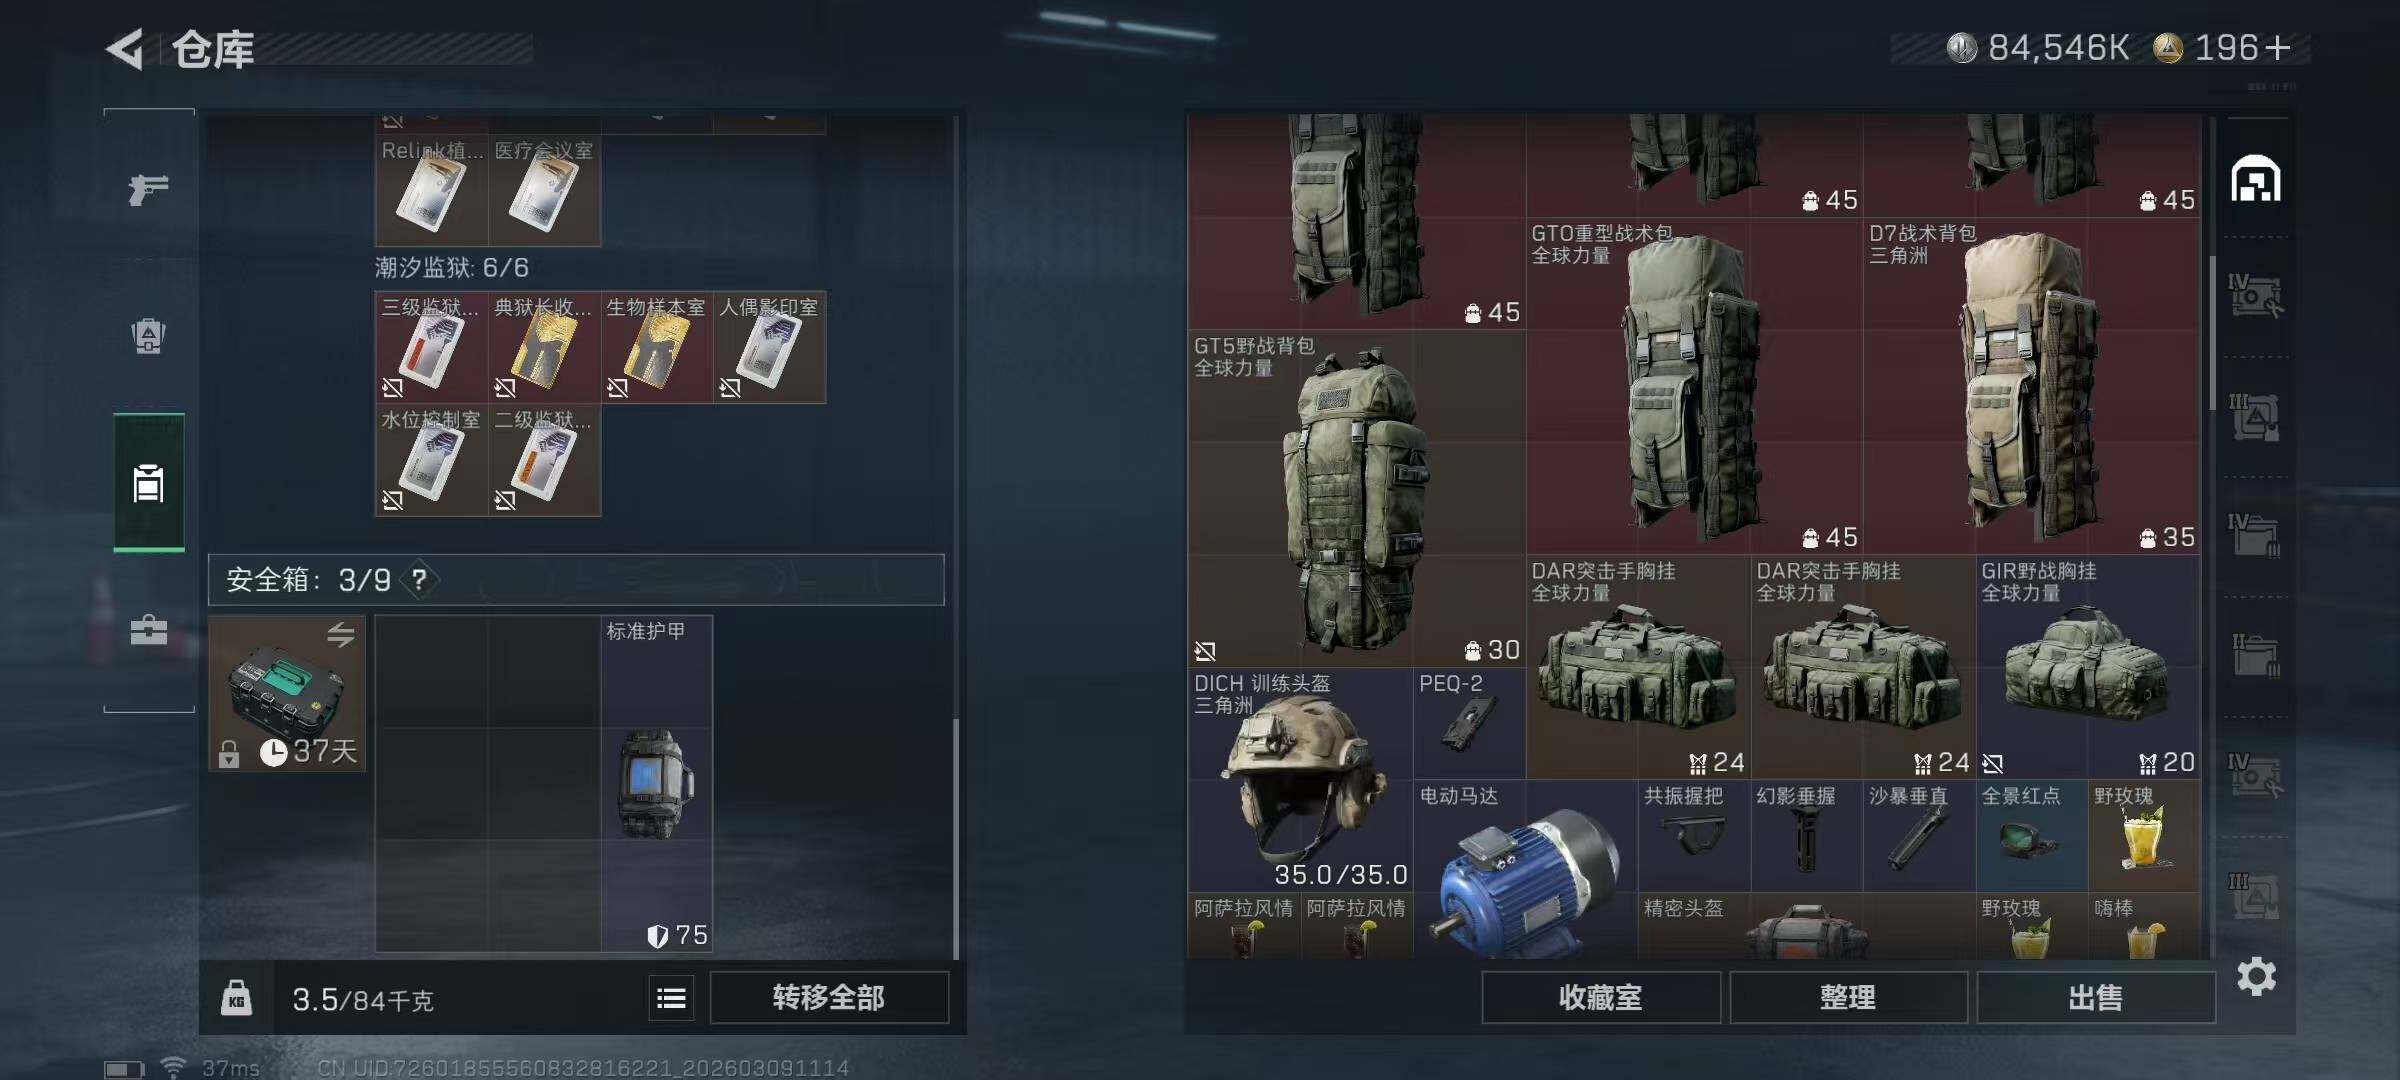2400x1080 pixels.
Task: Go back using the arrow beside 仓库
Action: click(x=125, y=49)
